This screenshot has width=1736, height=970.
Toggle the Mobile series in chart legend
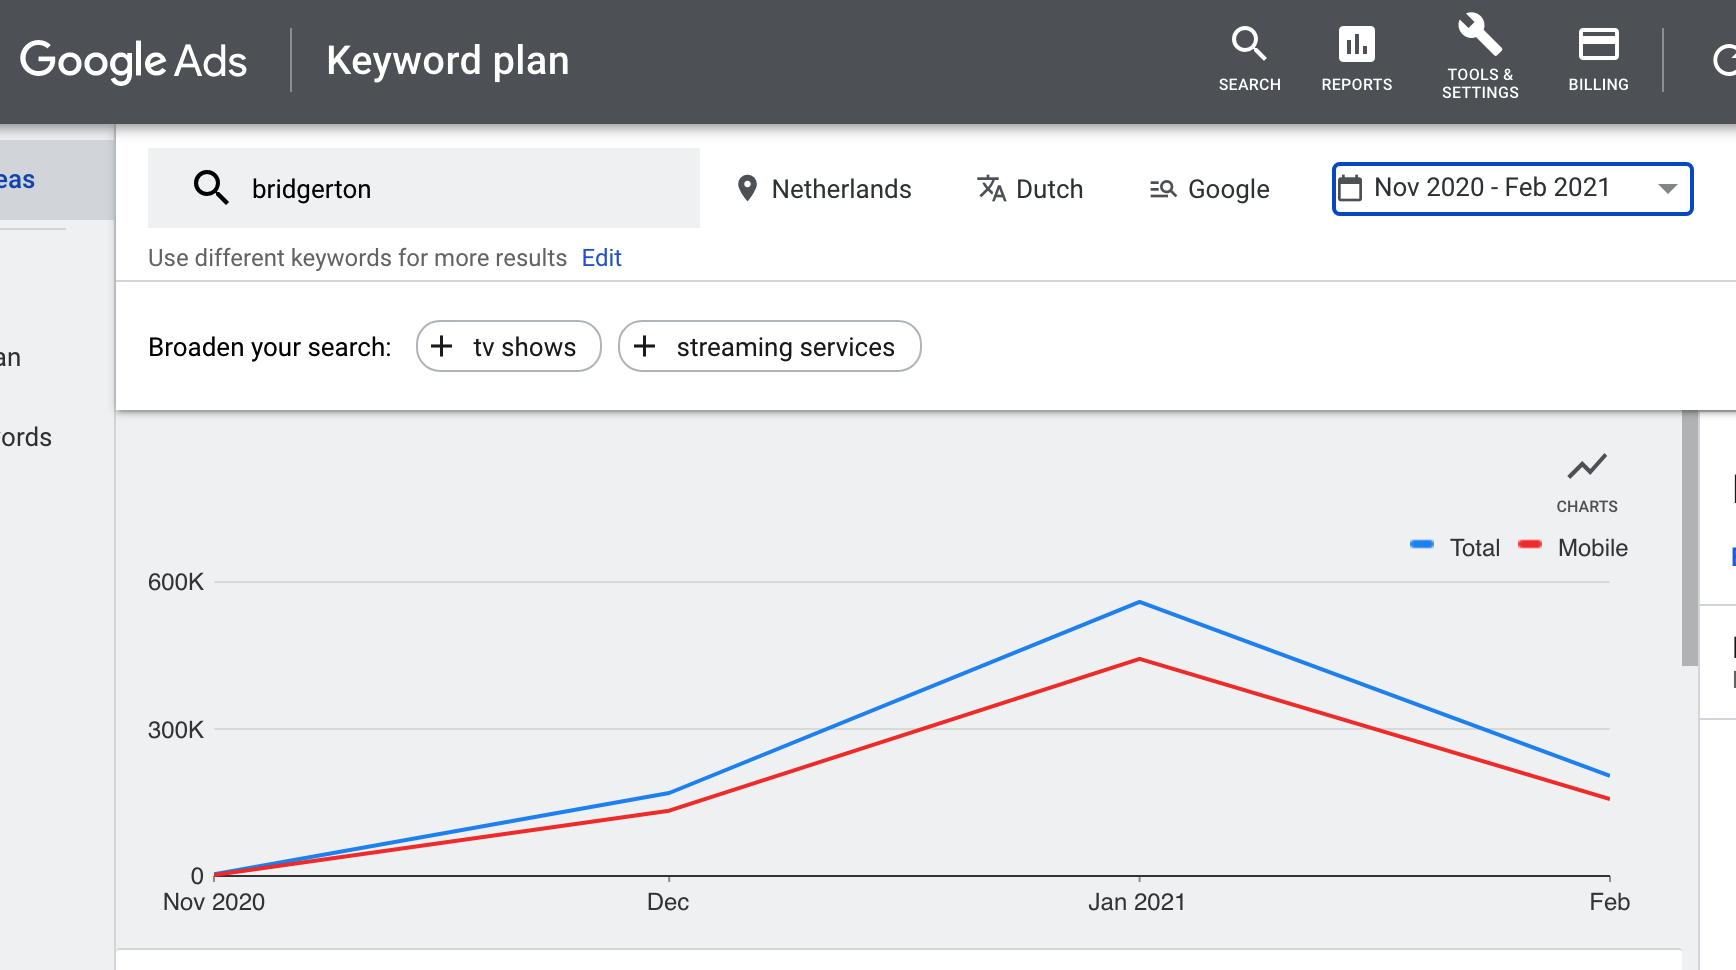pyautogui.click(x=1573, y=547)
